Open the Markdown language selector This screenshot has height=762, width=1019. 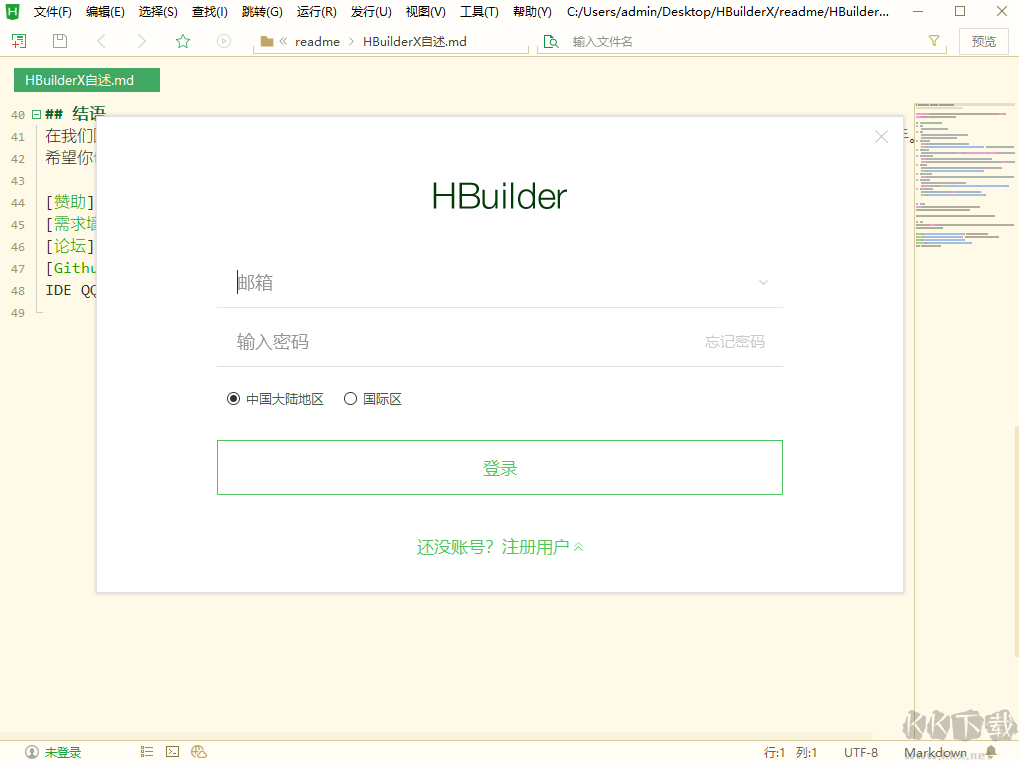coord(935,752)
